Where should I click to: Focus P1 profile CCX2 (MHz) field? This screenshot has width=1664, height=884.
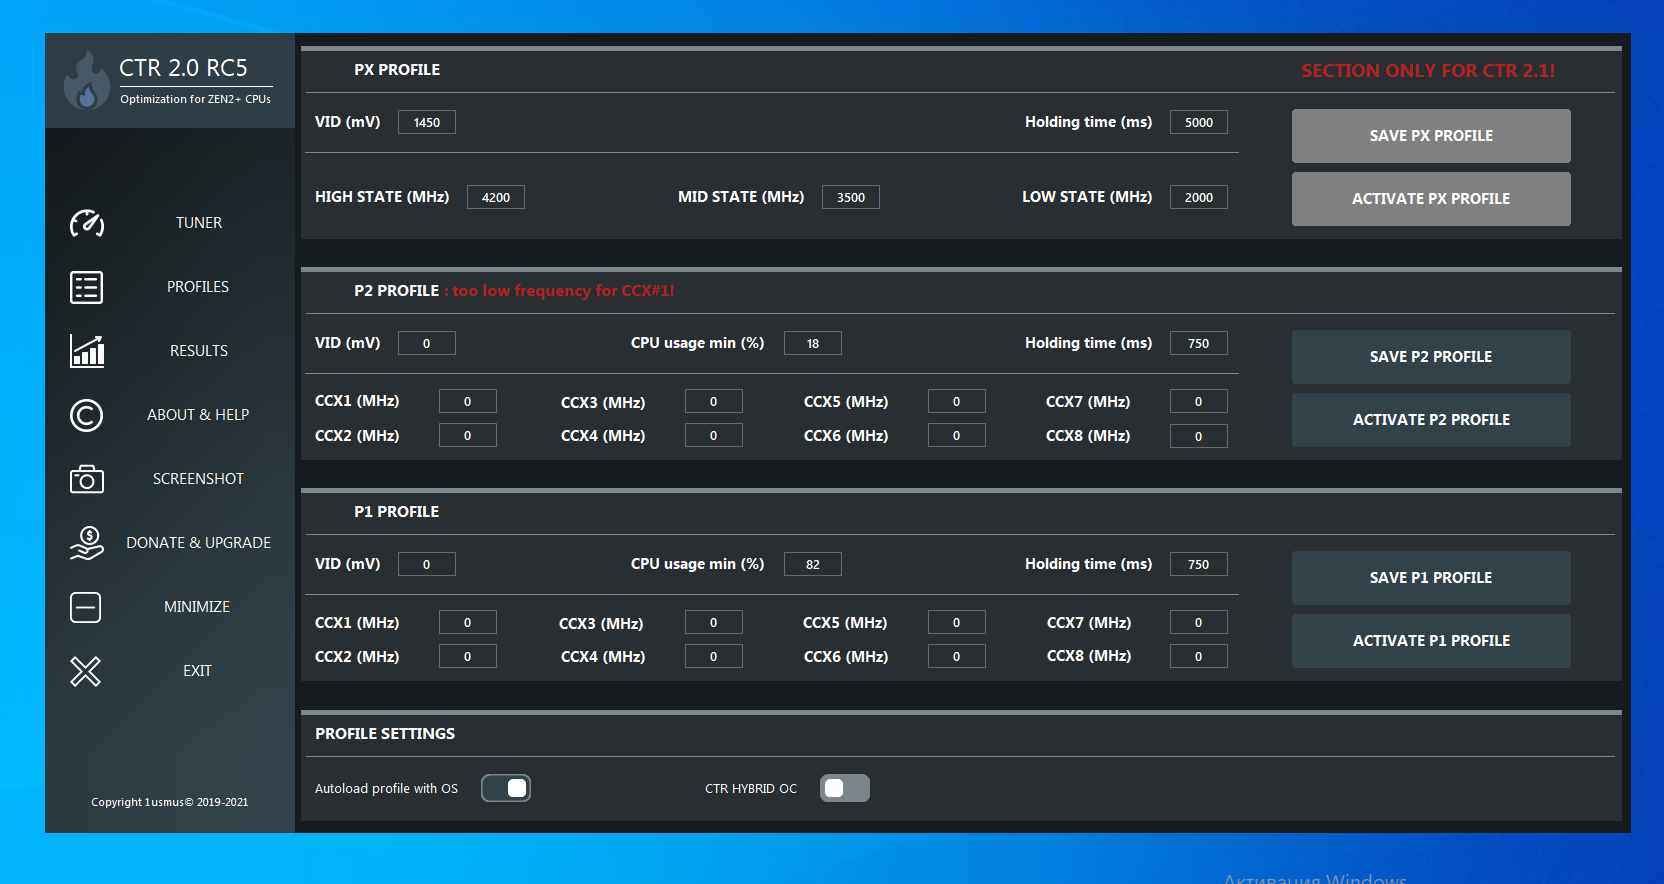tap(468, 656)
